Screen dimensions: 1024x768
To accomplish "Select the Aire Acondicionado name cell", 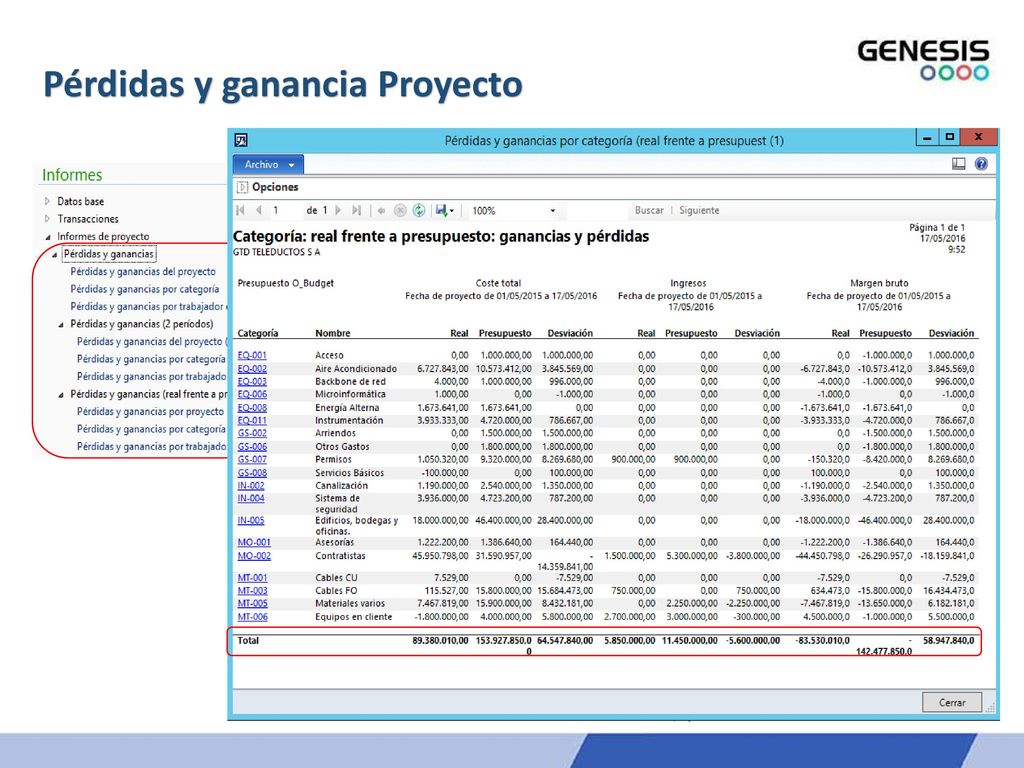I will point(356,369).
